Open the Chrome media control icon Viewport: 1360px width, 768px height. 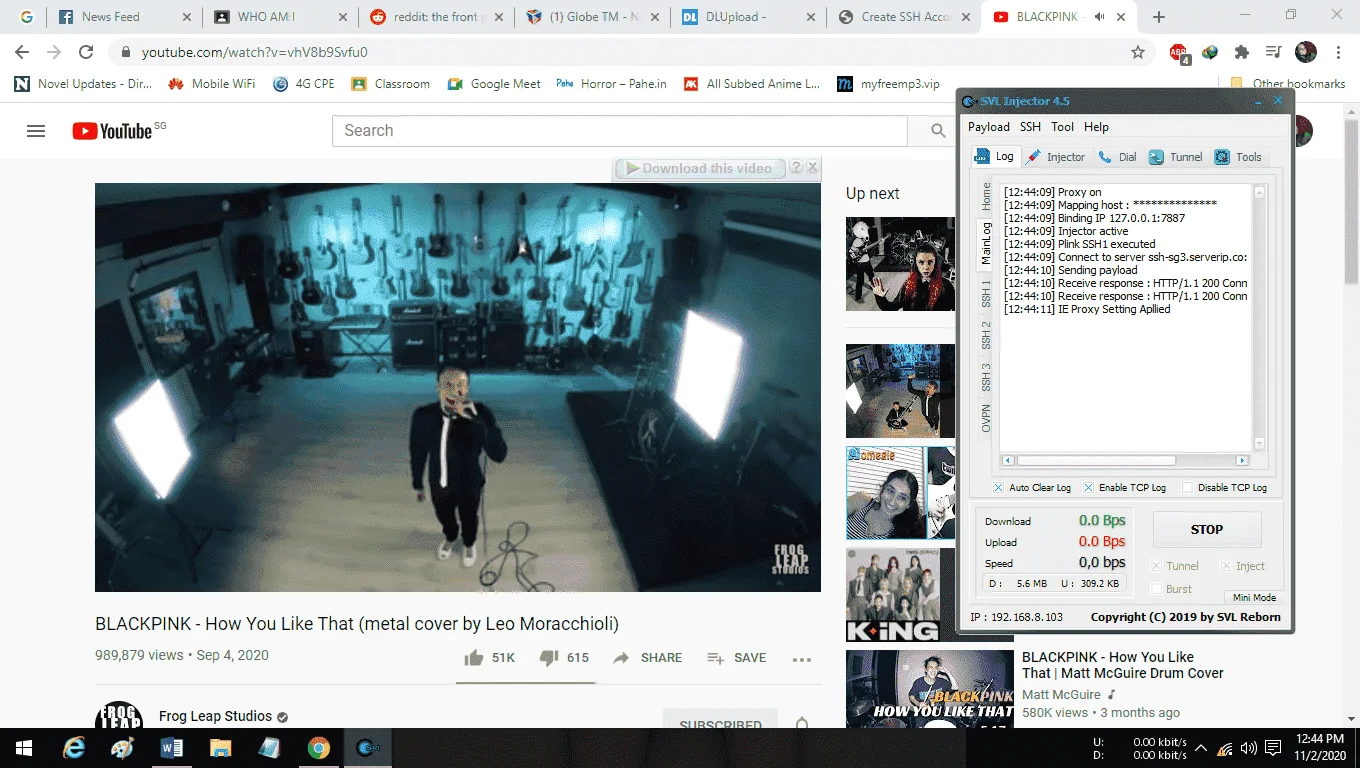point(1273,52)
